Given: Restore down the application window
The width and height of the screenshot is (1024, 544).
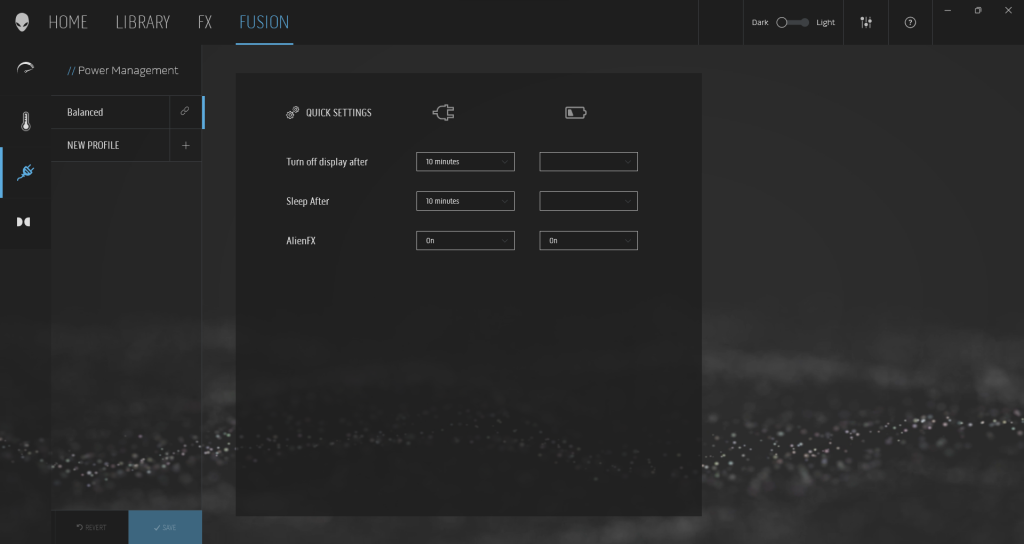Looking at the screenshot, I should 978,10.
